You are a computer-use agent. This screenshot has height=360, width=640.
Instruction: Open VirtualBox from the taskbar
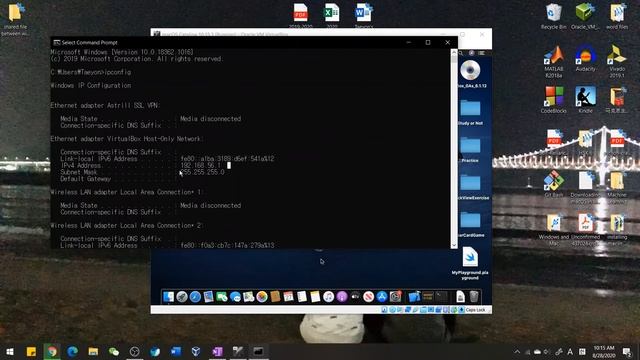[x=196, y=351]
